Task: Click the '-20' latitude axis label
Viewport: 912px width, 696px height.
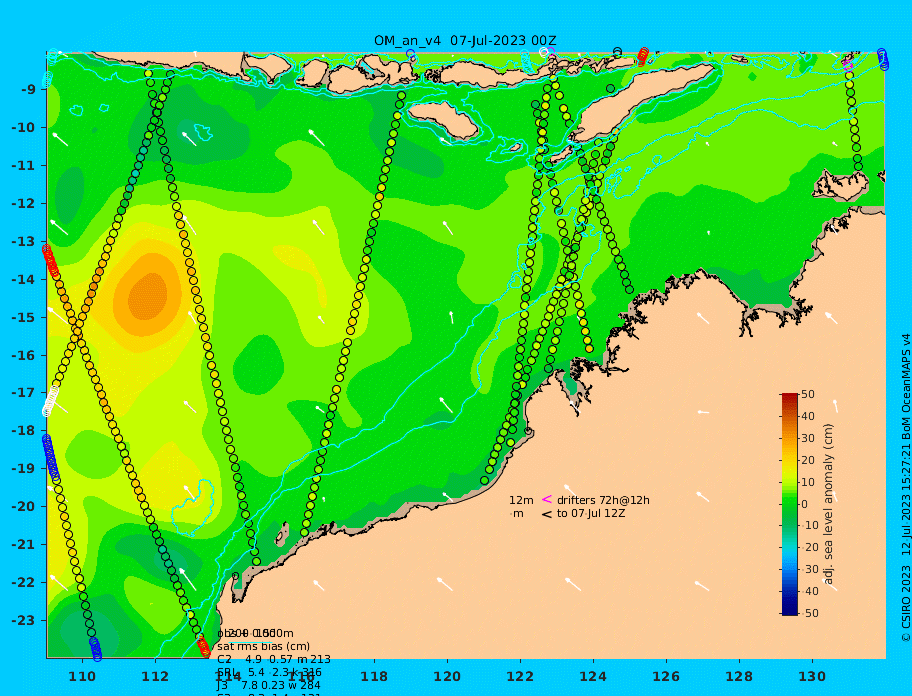Action: click(x=24, y=506)
